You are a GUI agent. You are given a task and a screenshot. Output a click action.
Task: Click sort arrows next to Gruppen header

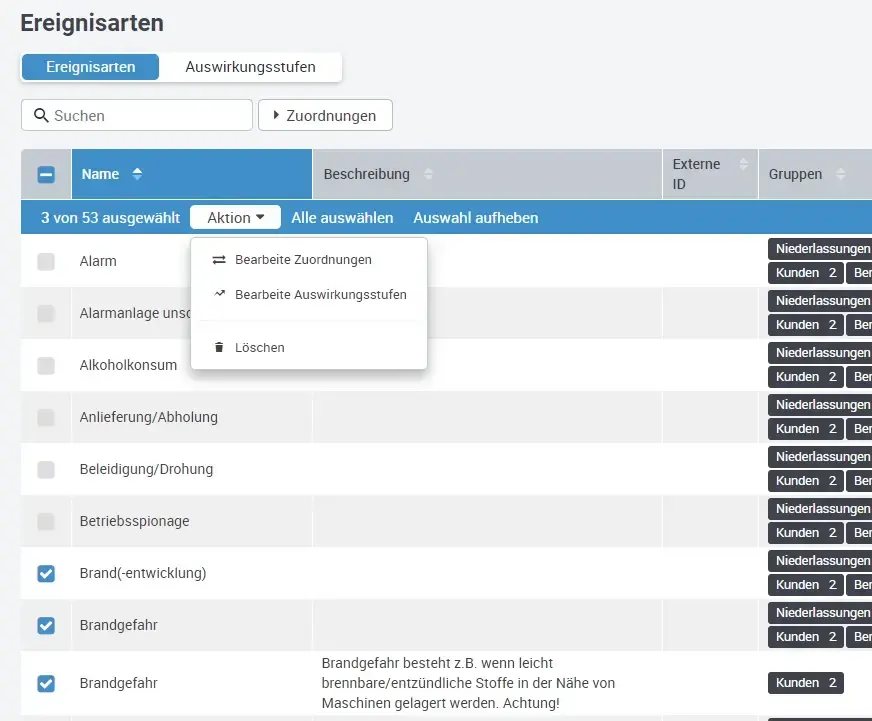point(840,174)
